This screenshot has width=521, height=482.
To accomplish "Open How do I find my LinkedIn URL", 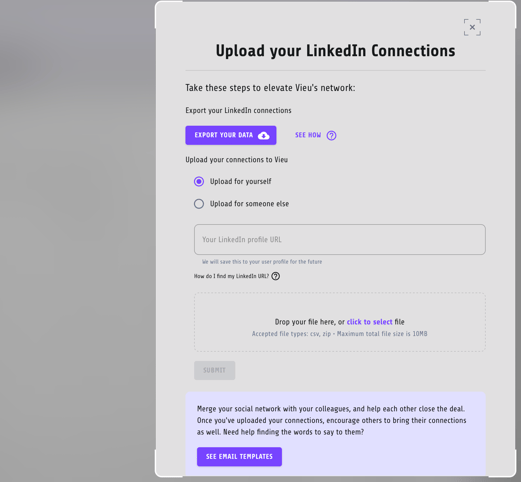I will click(231, 276).
